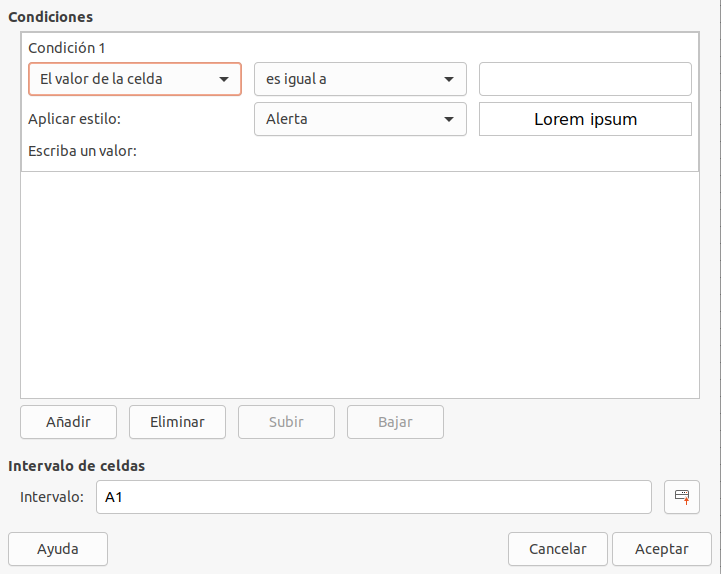Image resolution: width=721 pixels, height=574 pixels.
Task: Click the Subir button
Action: point(286,422)
